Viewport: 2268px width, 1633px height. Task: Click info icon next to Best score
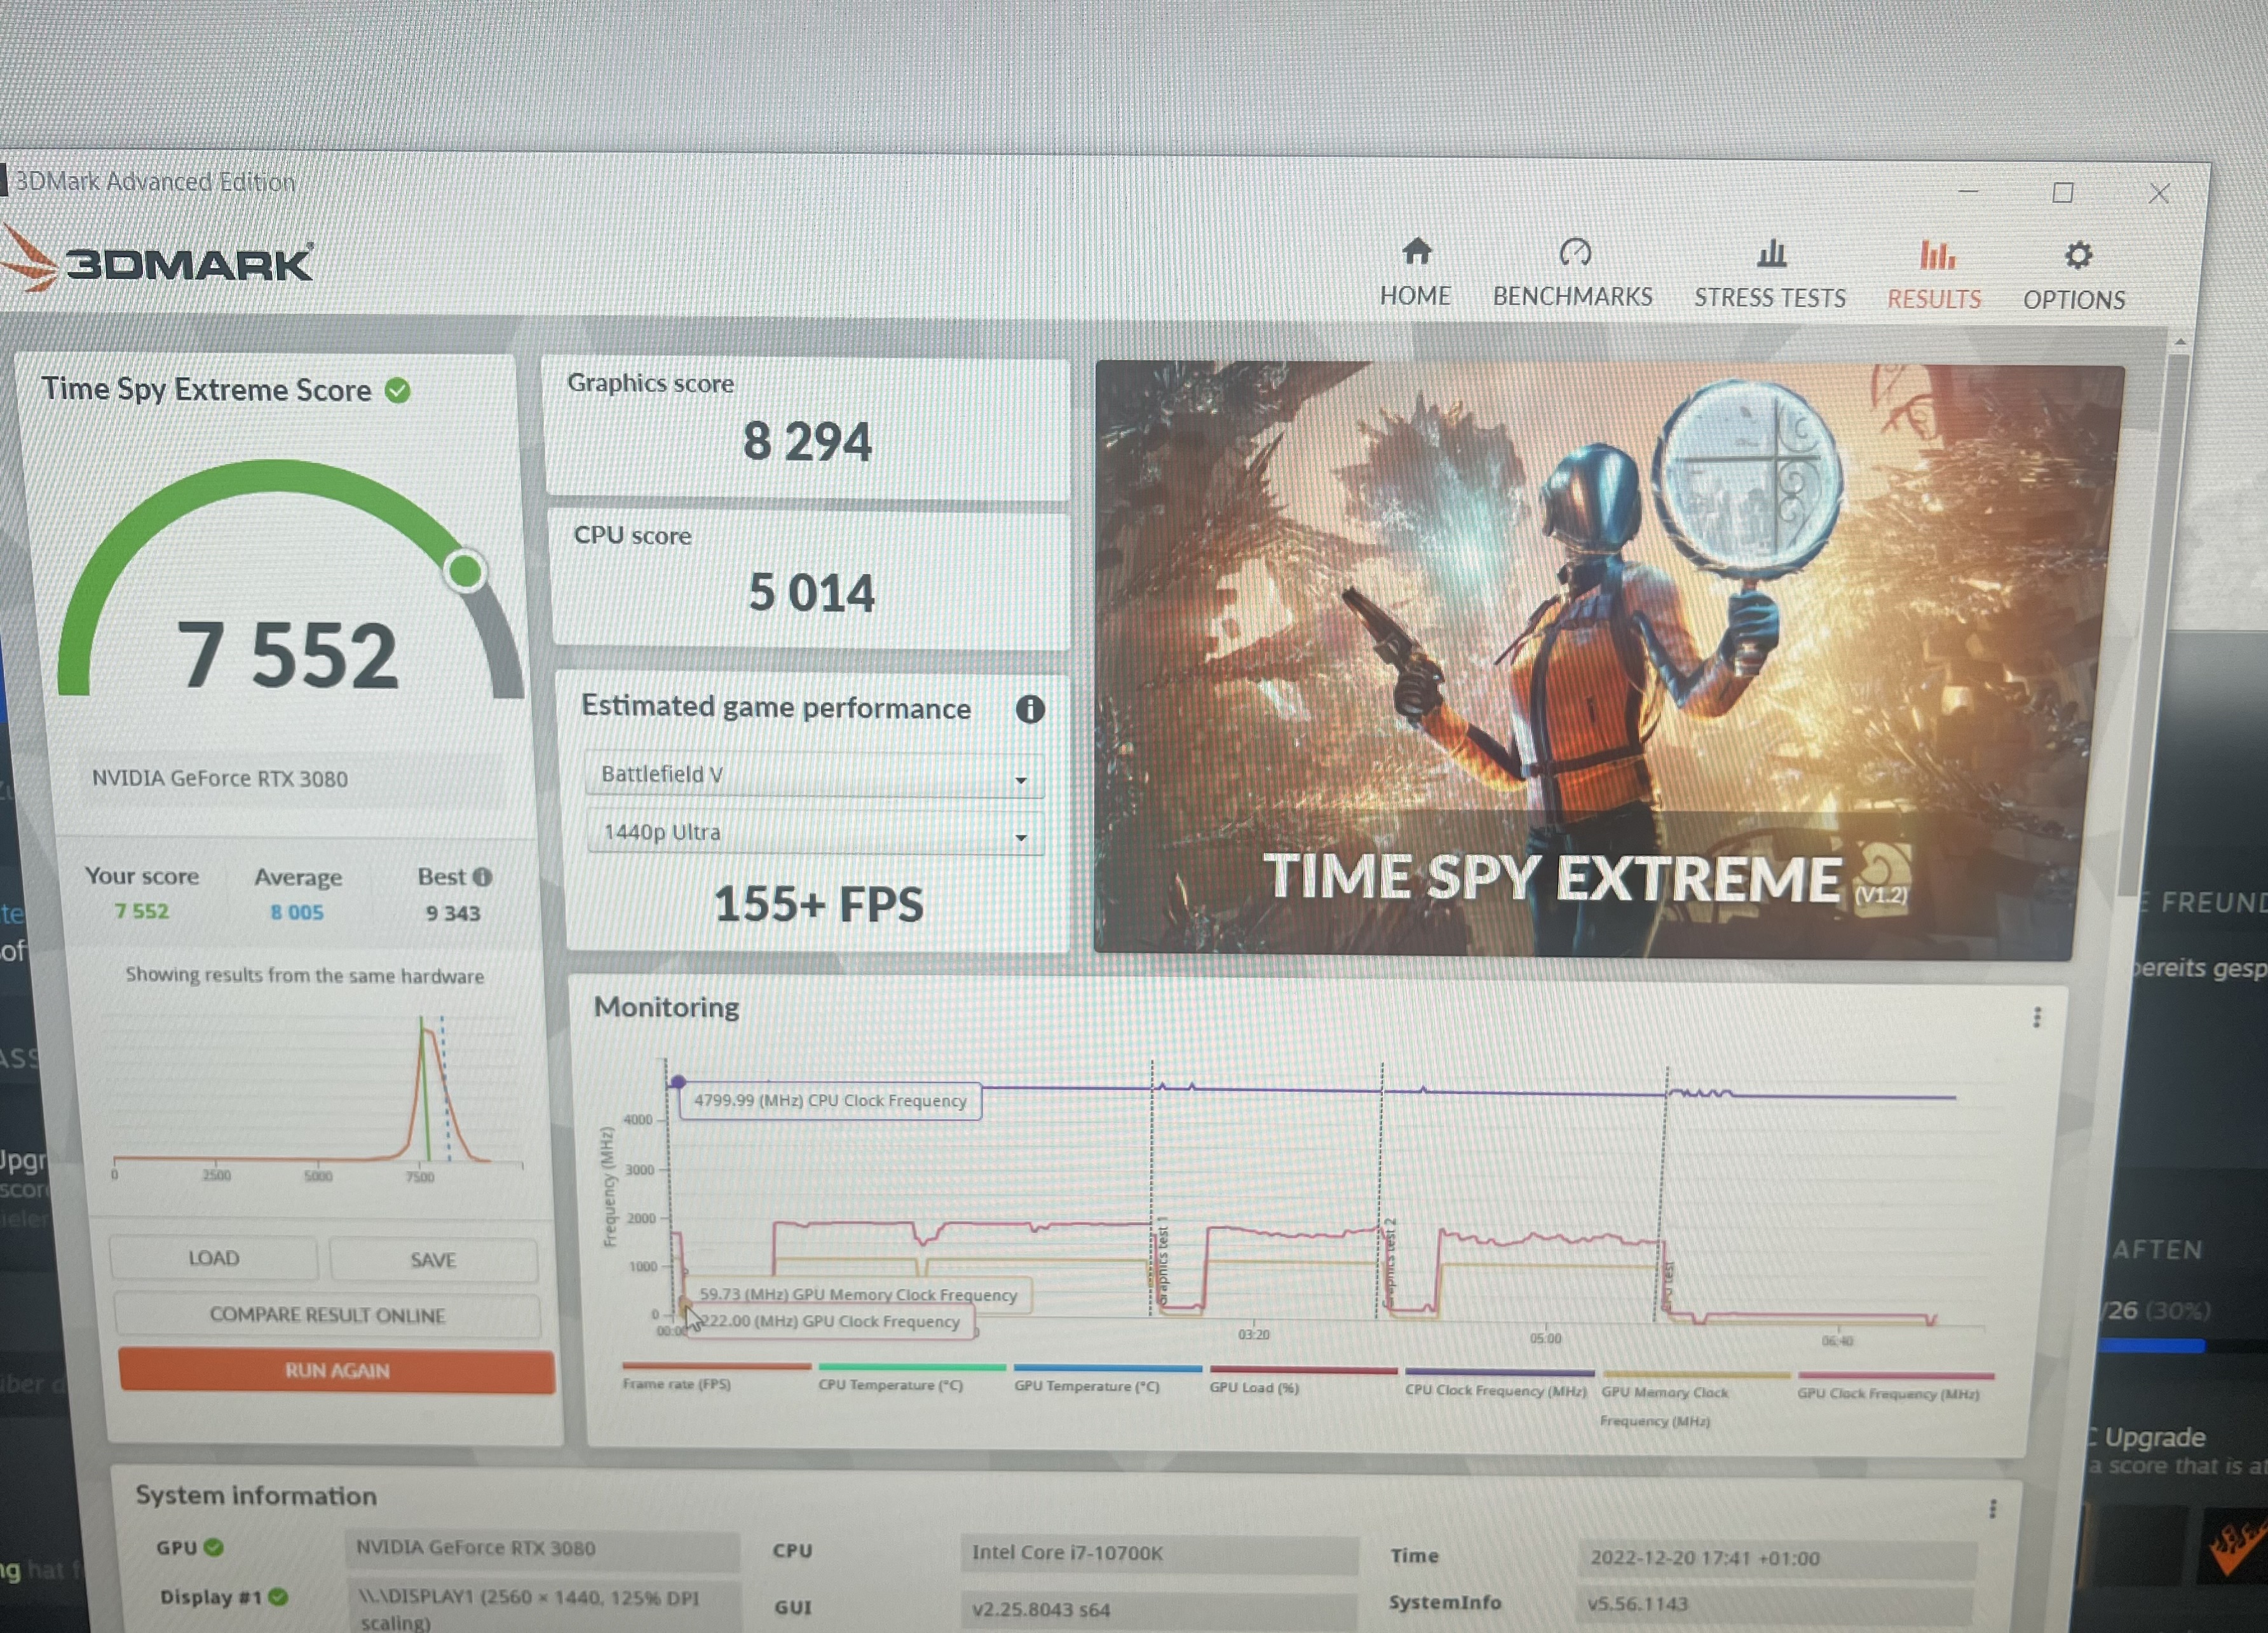point(483,877)
